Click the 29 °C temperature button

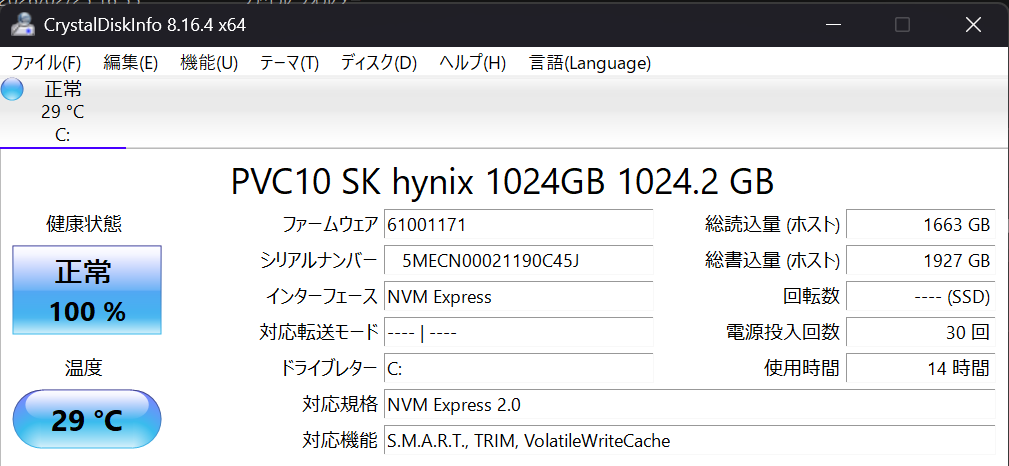(x=86, y=420)
